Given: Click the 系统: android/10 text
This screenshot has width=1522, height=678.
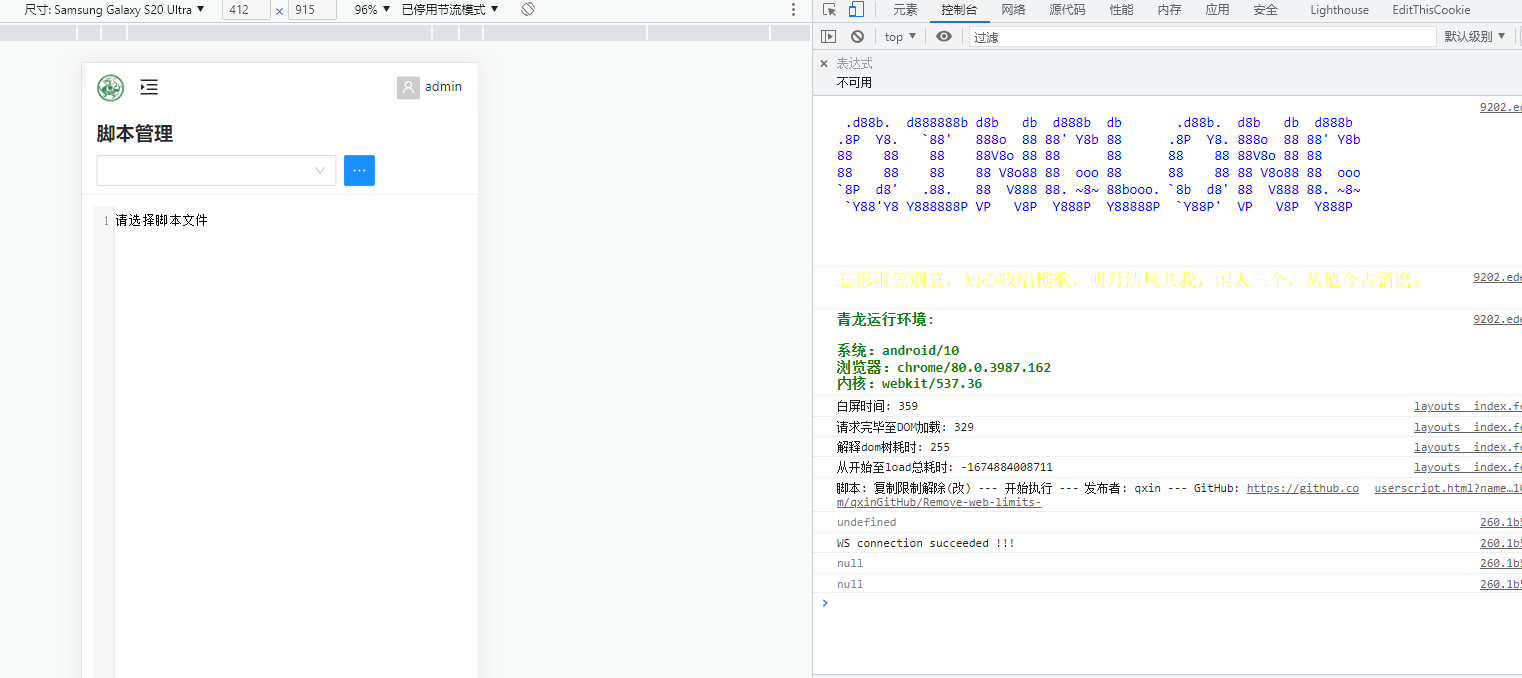Looking at the screenshot, I should [x=898, y=351].
